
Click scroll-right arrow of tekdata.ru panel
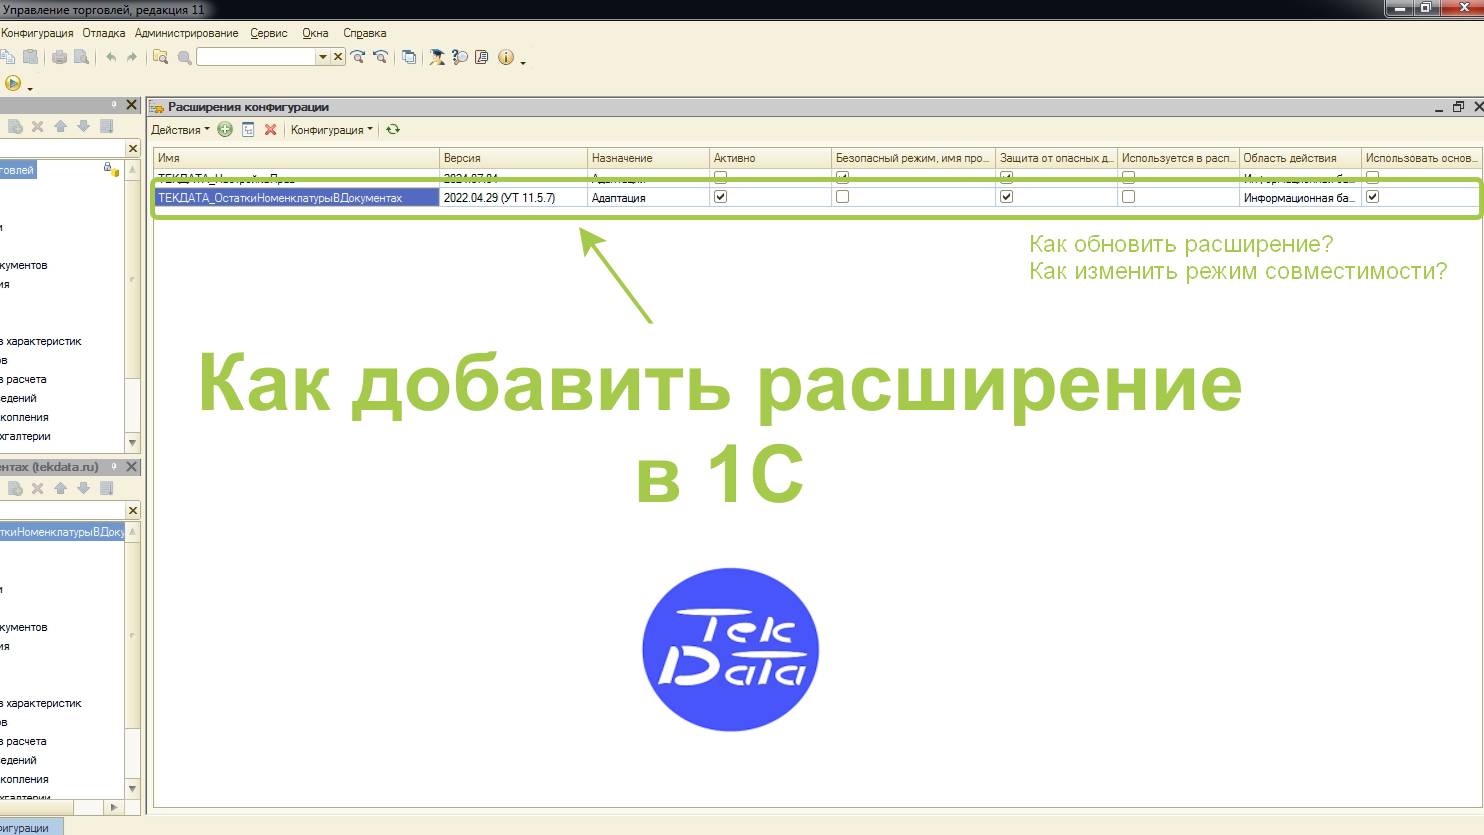(113, 806)
